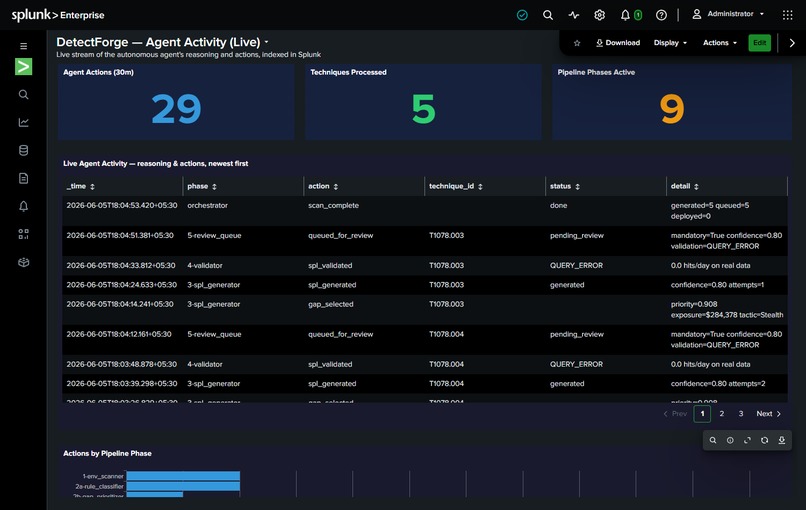
Task: Open the Display dropdown
Action: [x=670, y=43]
